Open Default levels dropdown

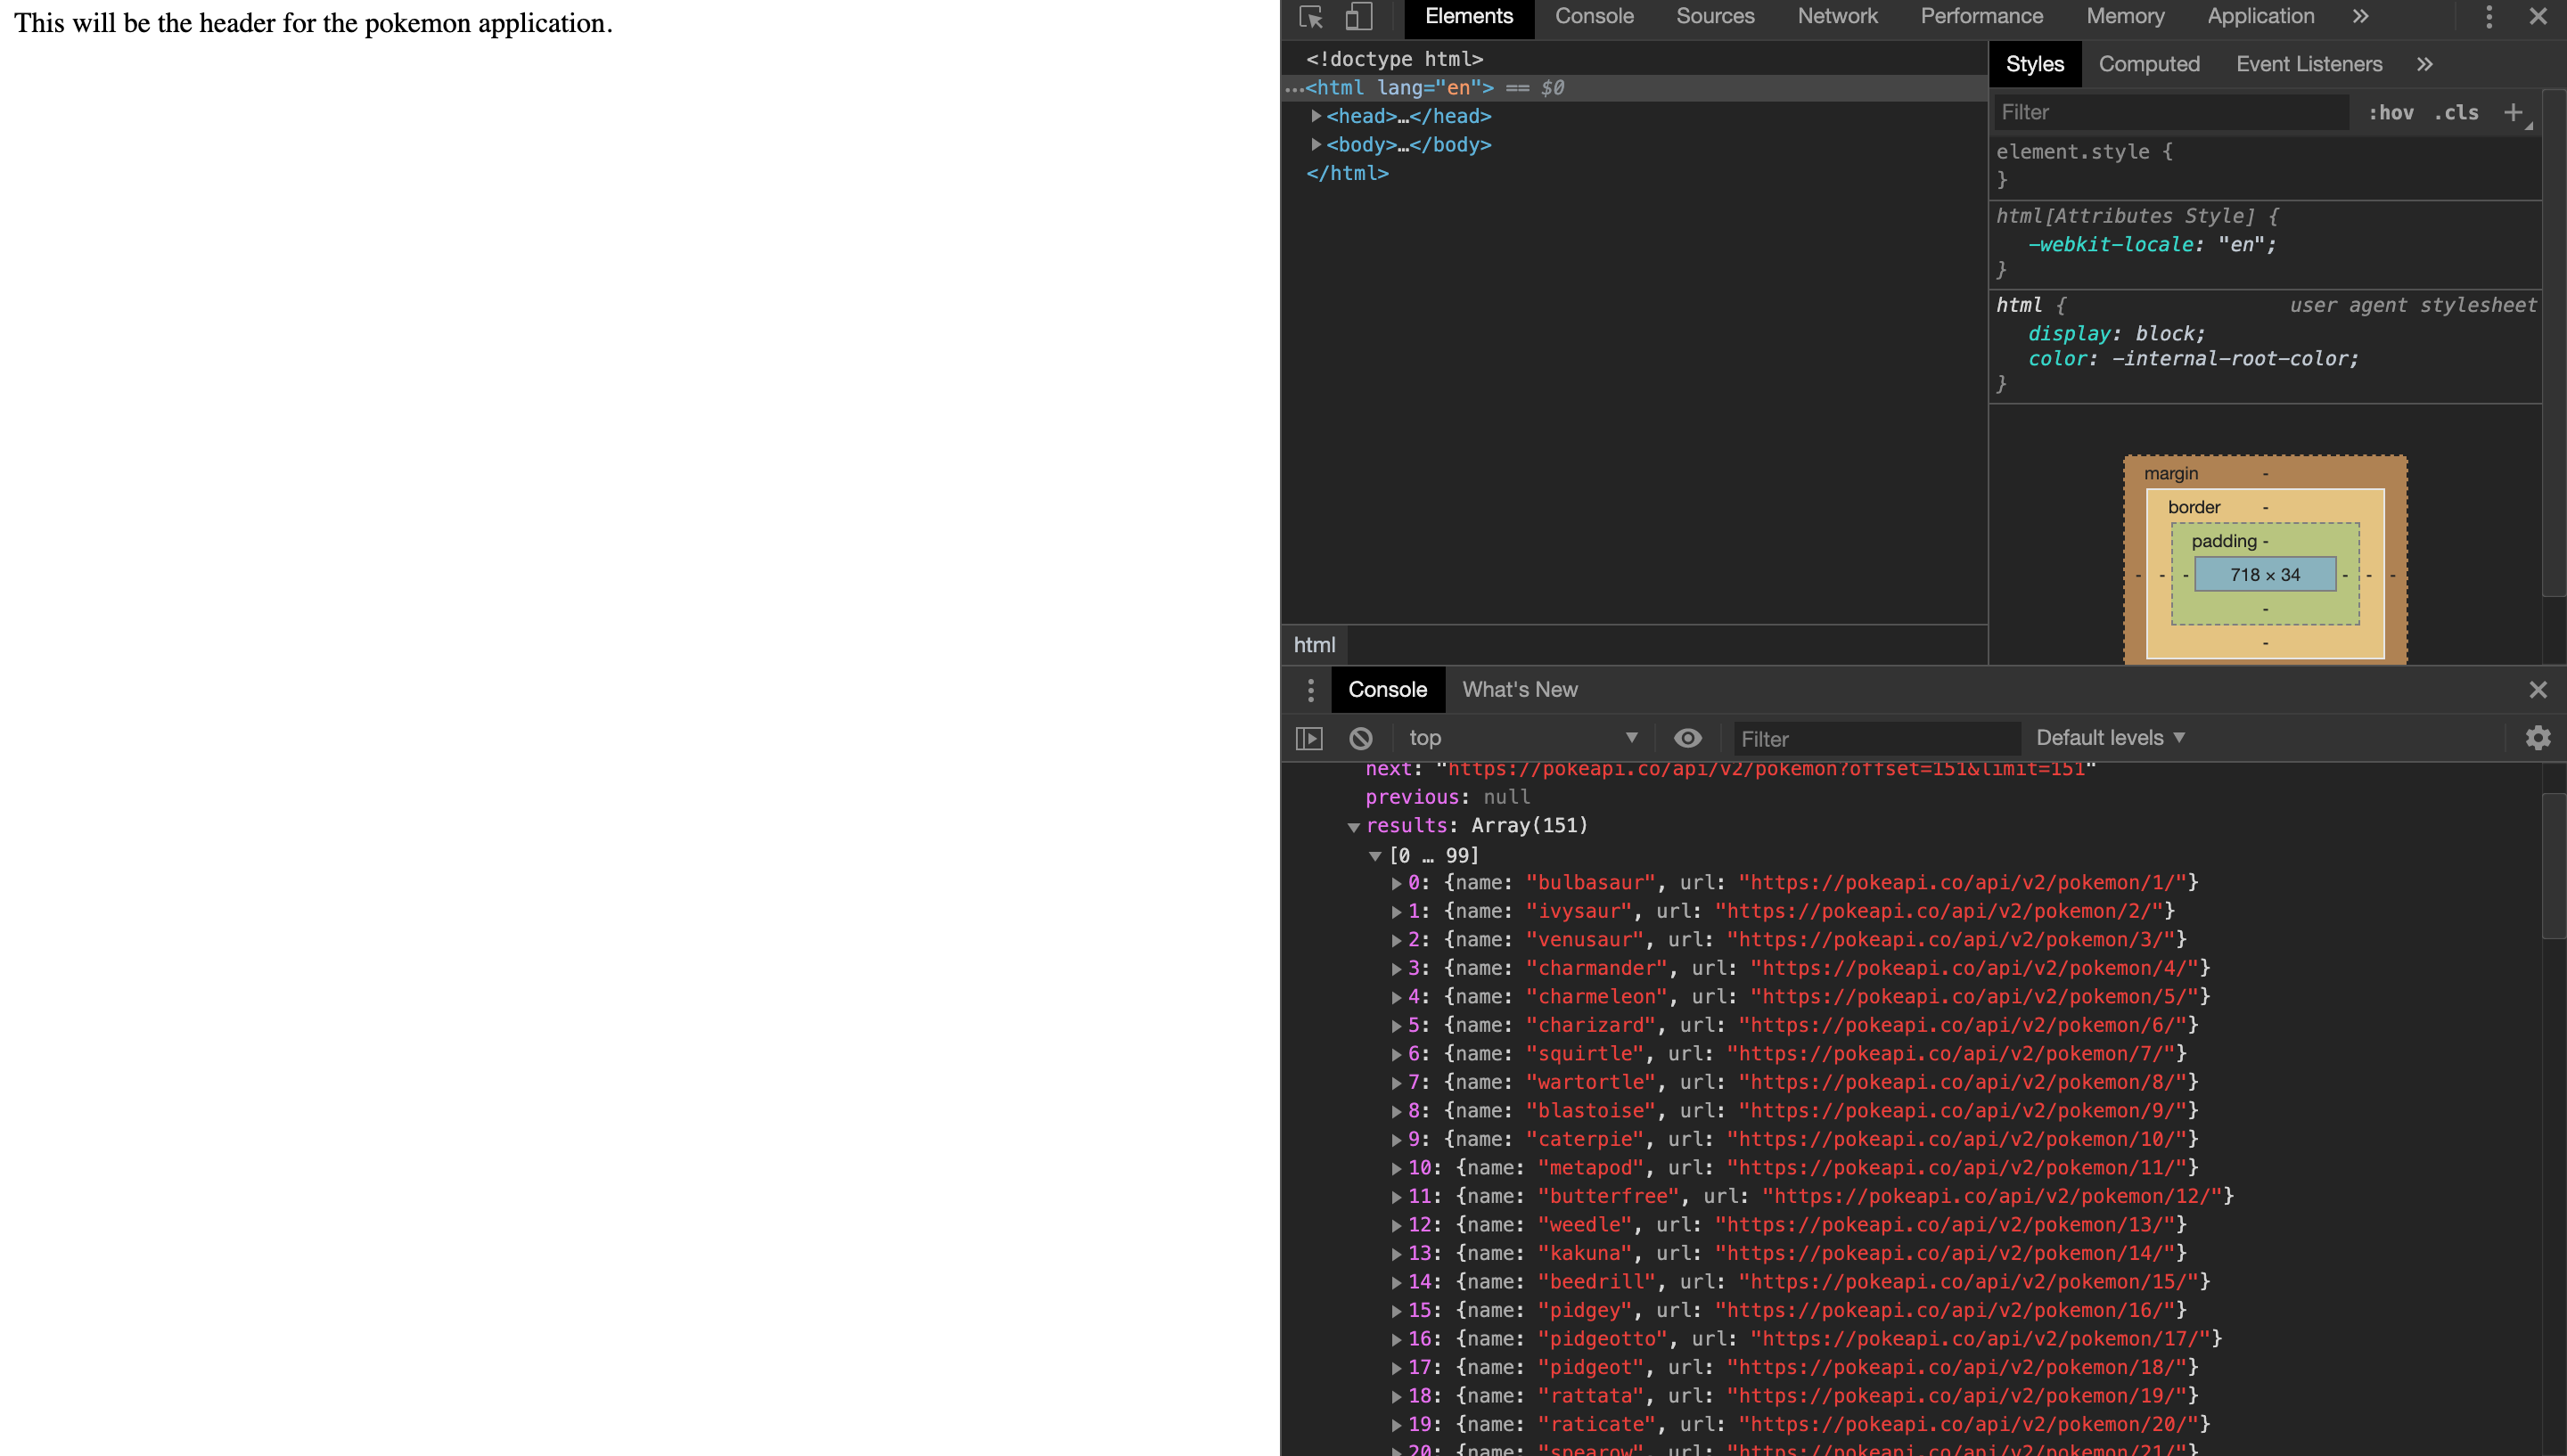(2110, 738)
